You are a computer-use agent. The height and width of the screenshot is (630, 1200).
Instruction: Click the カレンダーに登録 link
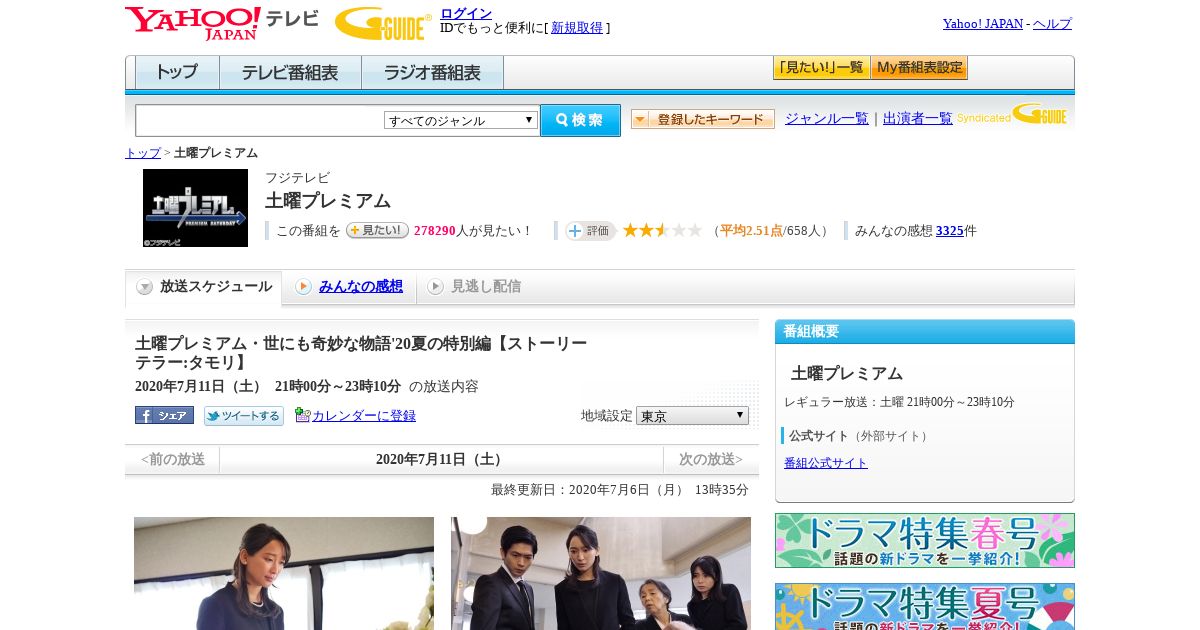364,415
